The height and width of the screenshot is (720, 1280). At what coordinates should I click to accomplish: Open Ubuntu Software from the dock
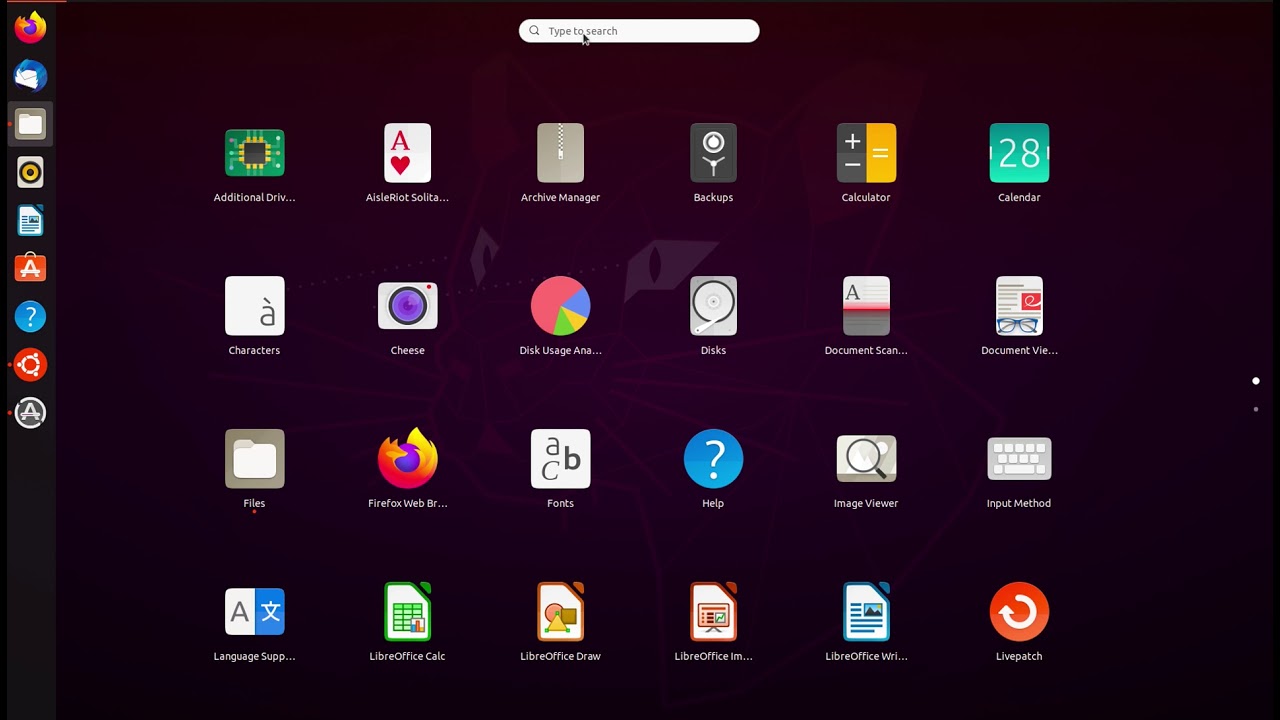30,268
